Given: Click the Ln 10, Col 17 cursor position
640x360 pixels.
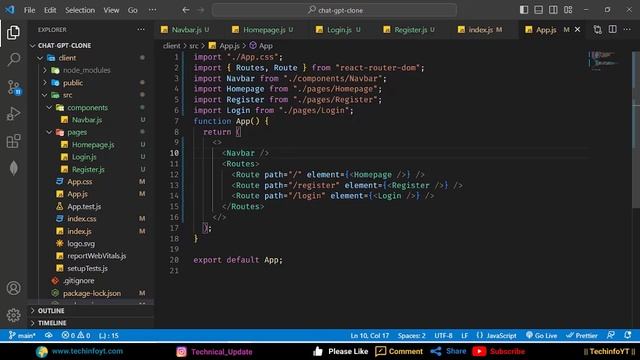Looking at the screenshot, I should pos(370,336).
